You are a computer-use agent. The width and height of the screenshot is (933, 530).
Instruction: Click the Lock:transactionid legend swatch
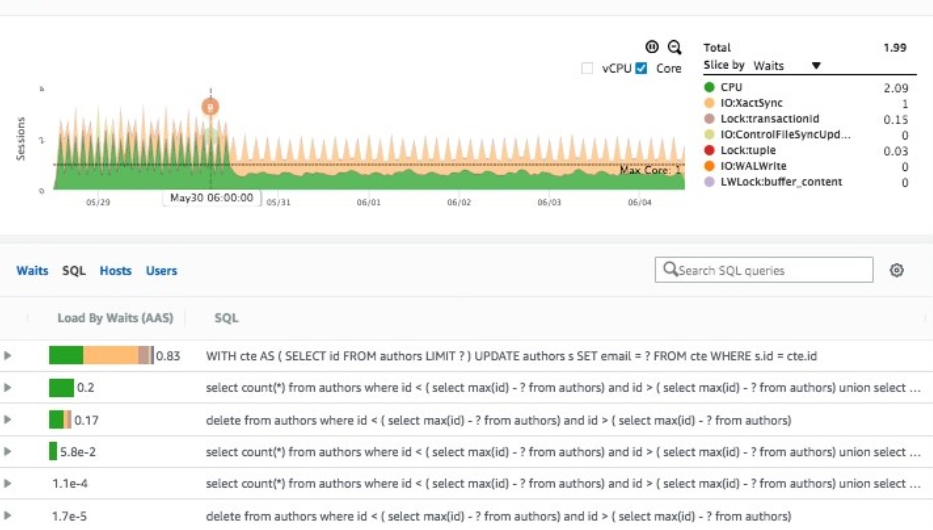[x=709, y=118]
